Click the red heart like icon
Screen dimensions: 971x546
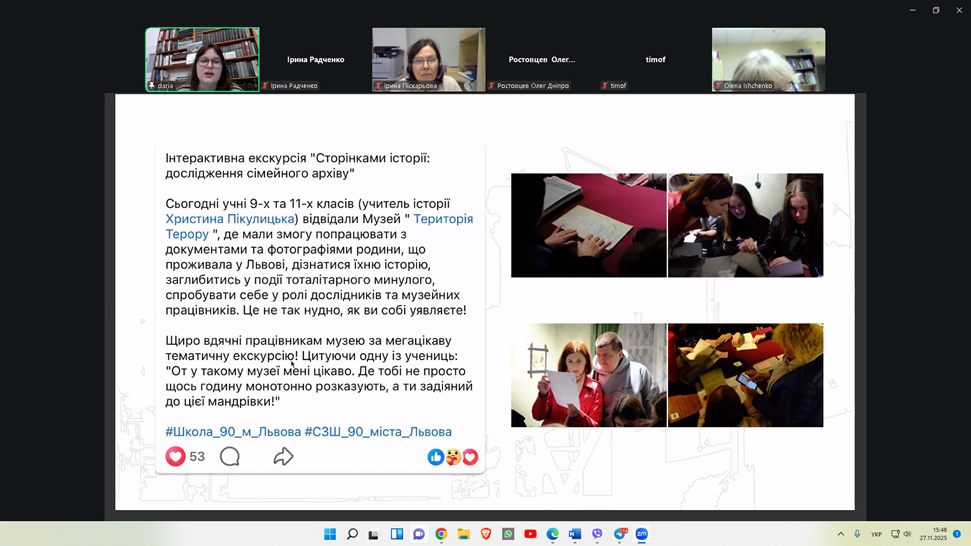click(x=176, y=457)
